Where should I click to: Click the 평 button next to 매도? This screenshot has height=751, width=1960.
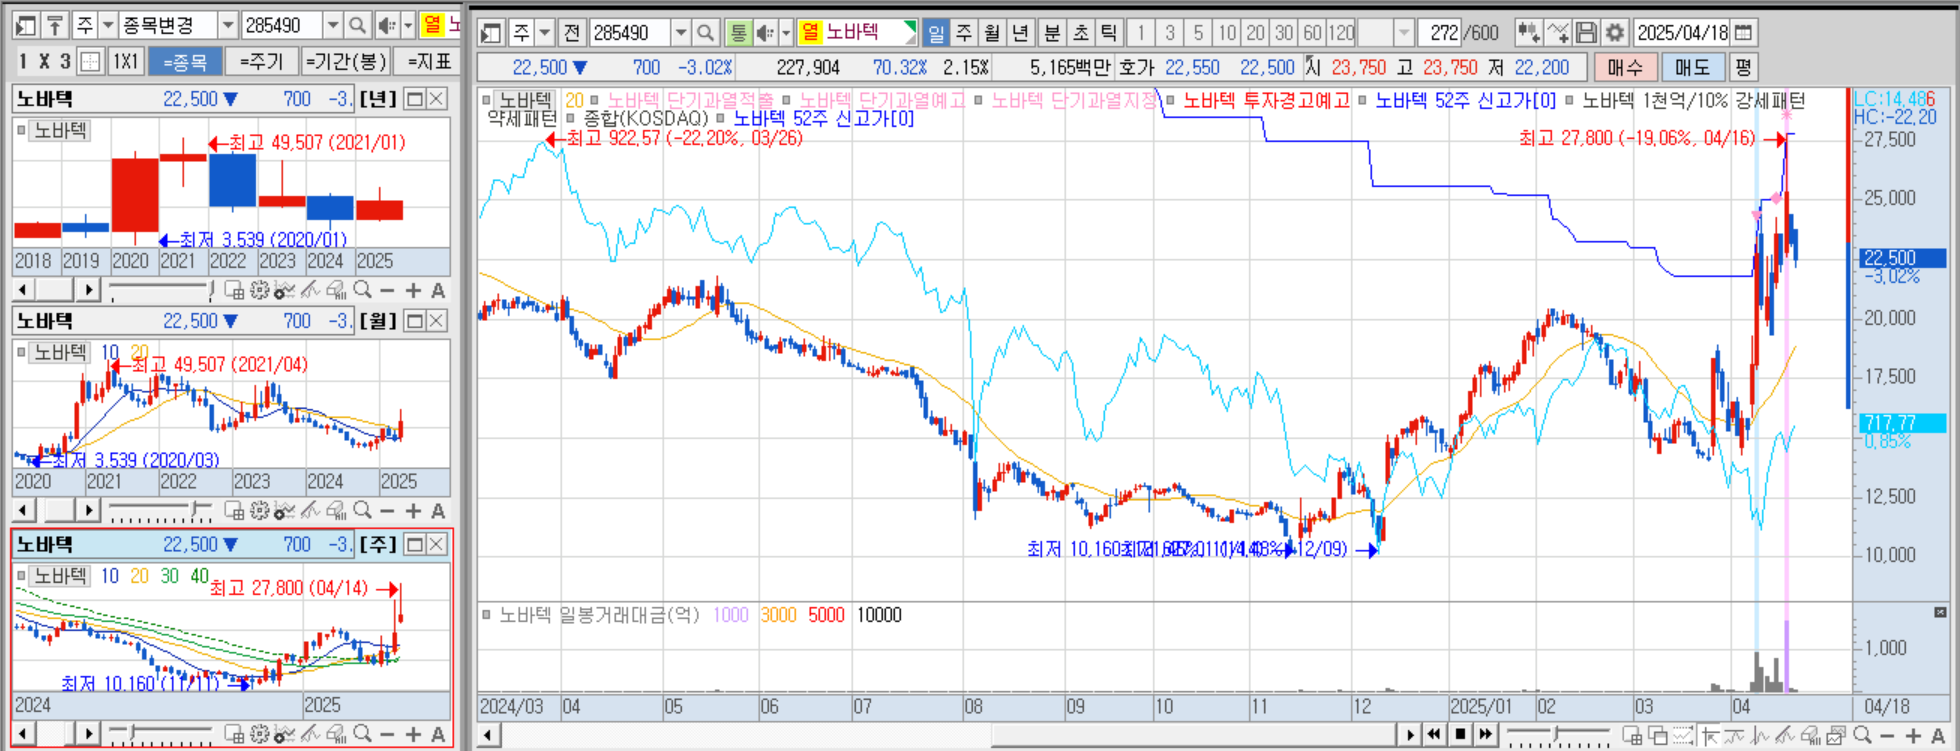pos(1743,67)
